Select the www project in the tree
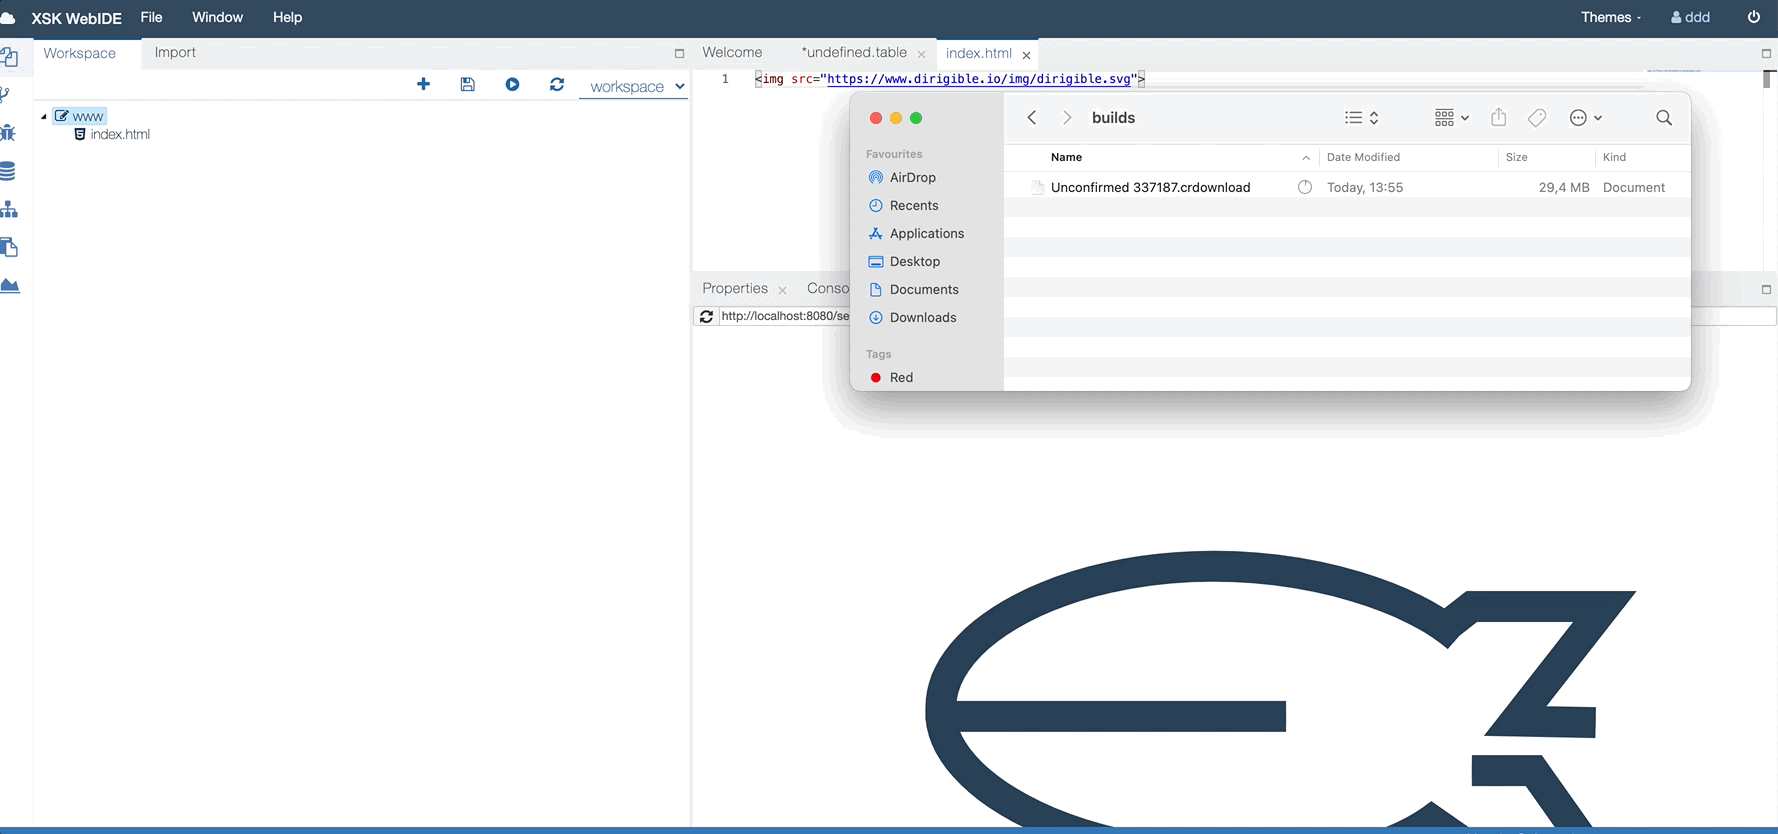The height and width of the screenshot is (834, 1778). (x=80, y=117)
